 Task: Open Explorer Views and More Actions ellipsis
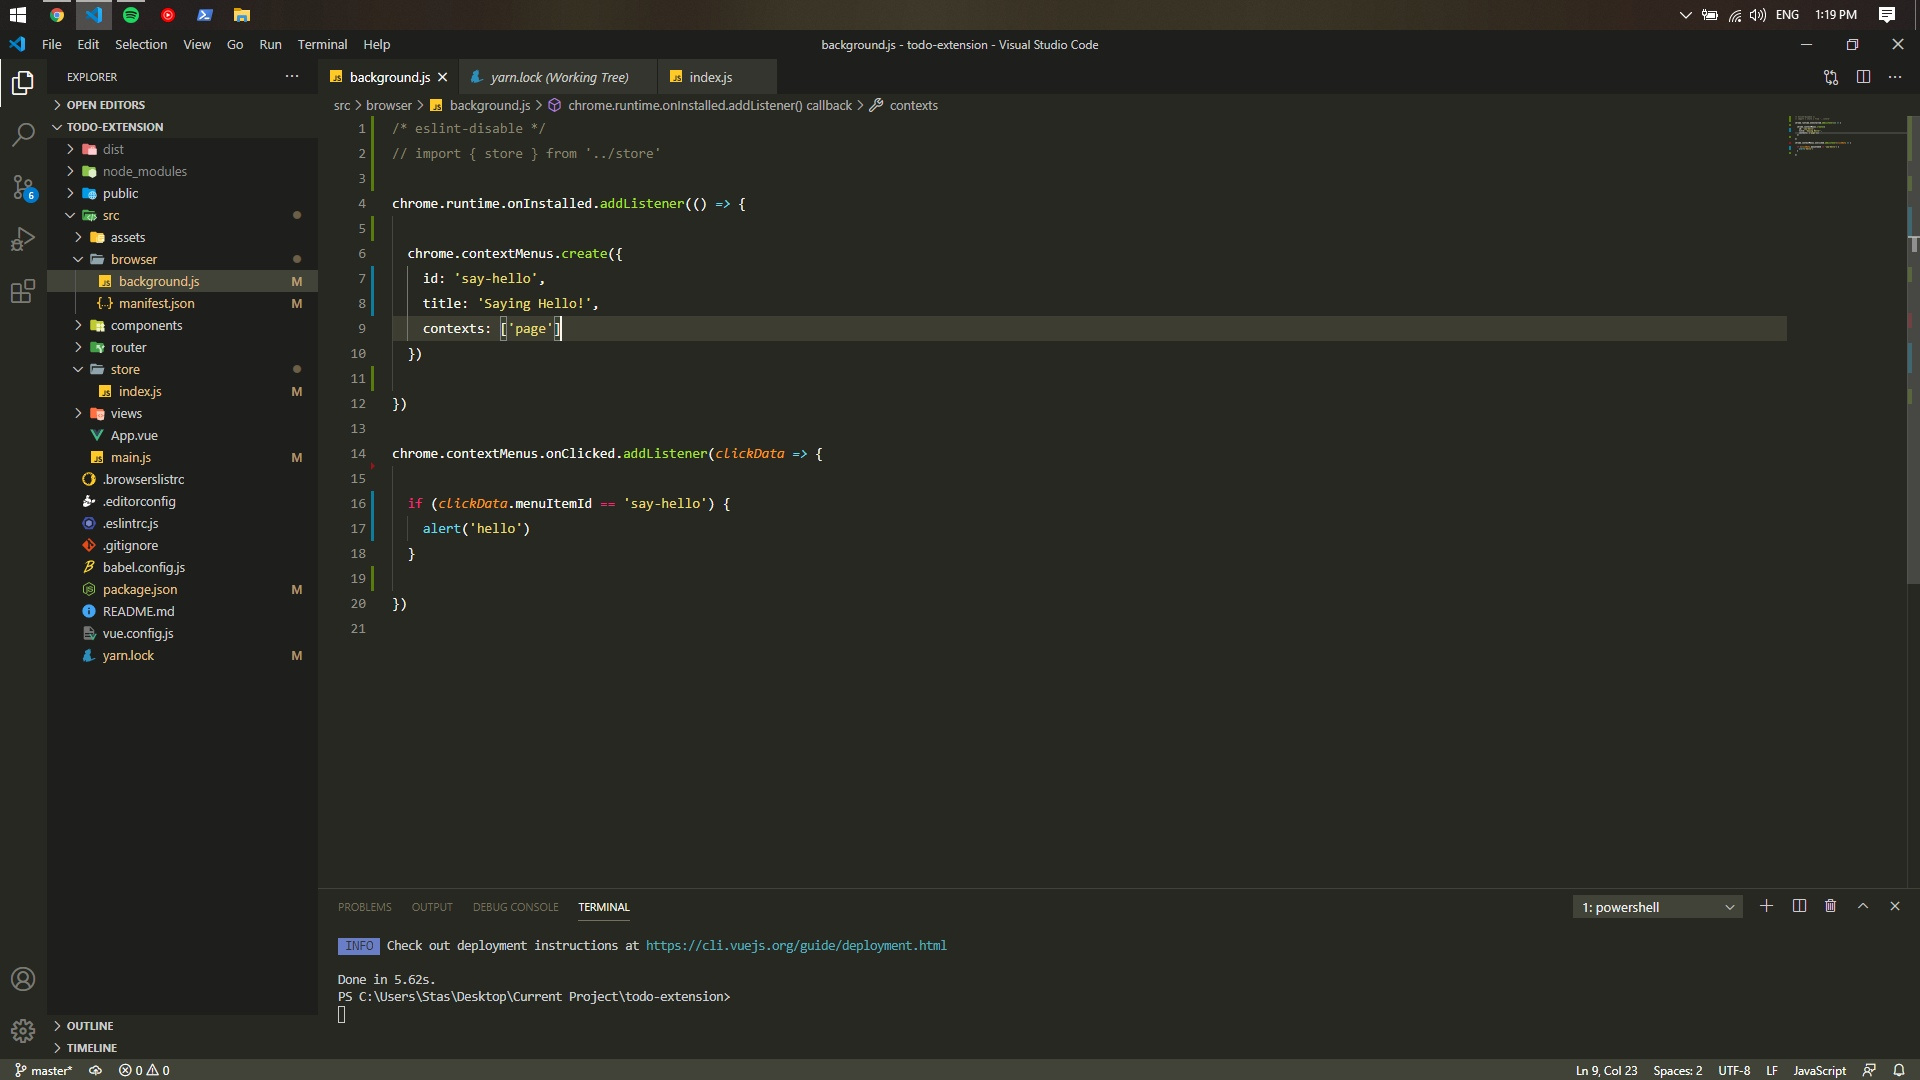coord(292,76)
